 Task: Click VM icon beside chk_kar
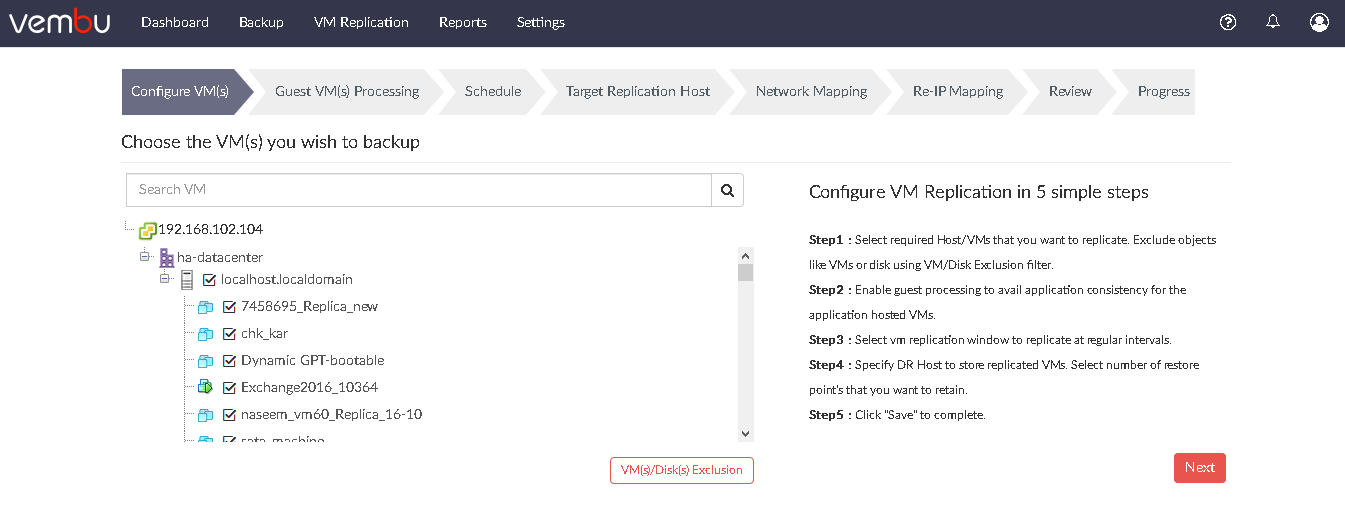(205, 334)
